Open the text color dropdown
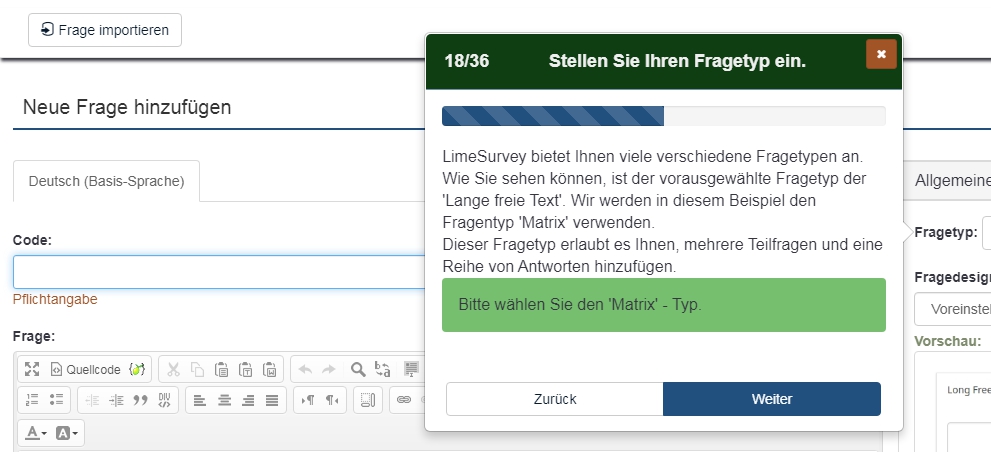The width and height of the screenshot is (991, 452). 36,433
